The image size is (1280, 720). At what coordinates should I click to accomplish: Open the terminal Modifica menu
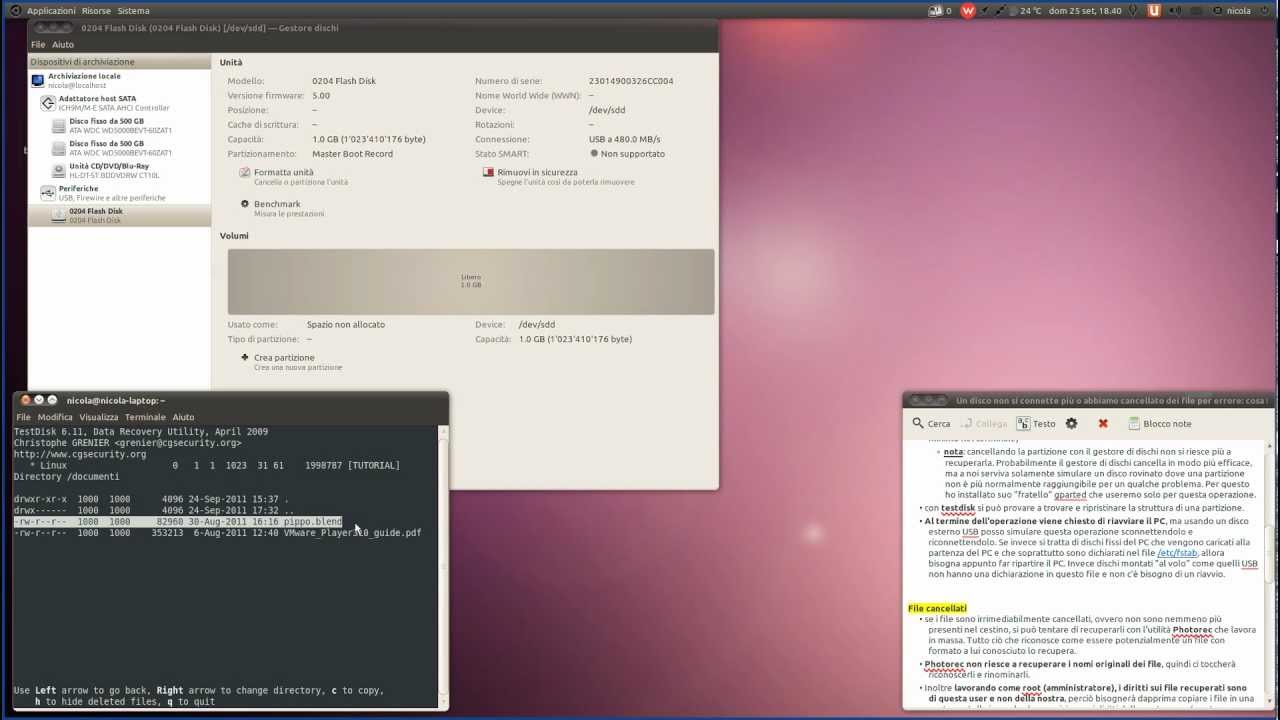tap(55, 417)
